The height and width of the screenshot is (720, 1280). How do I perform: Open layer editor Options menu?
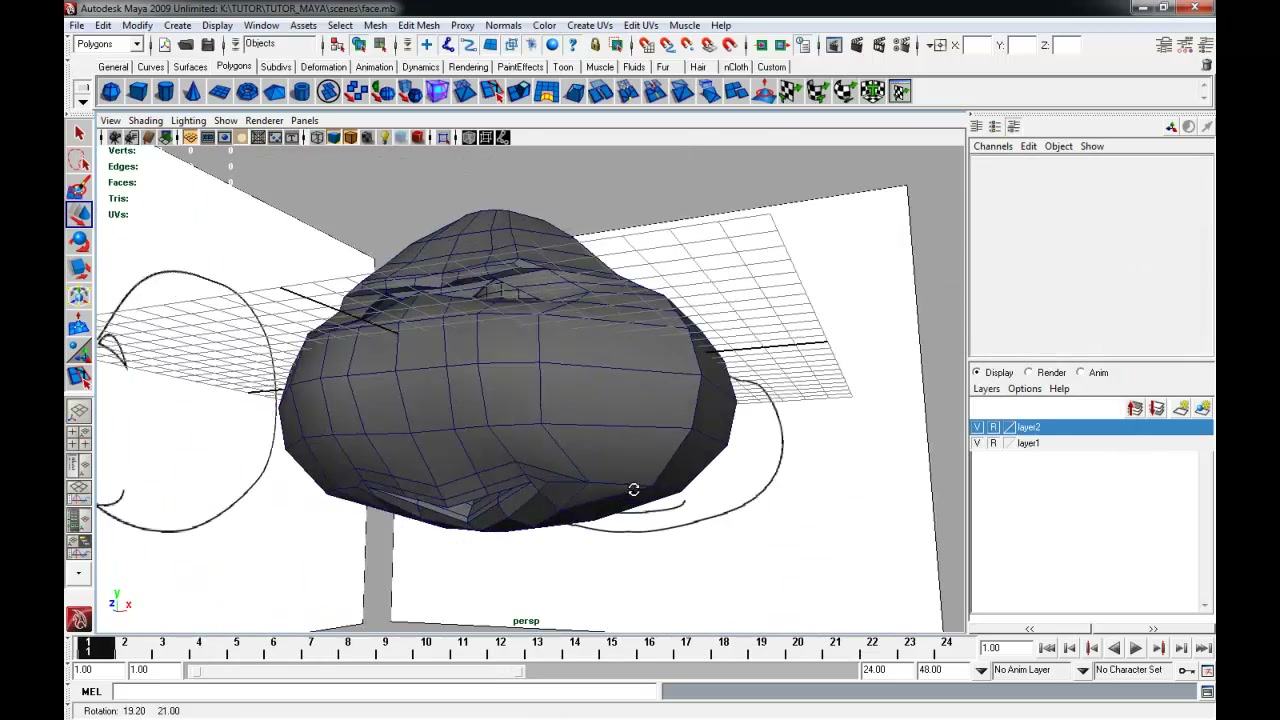coord(1024,389)
